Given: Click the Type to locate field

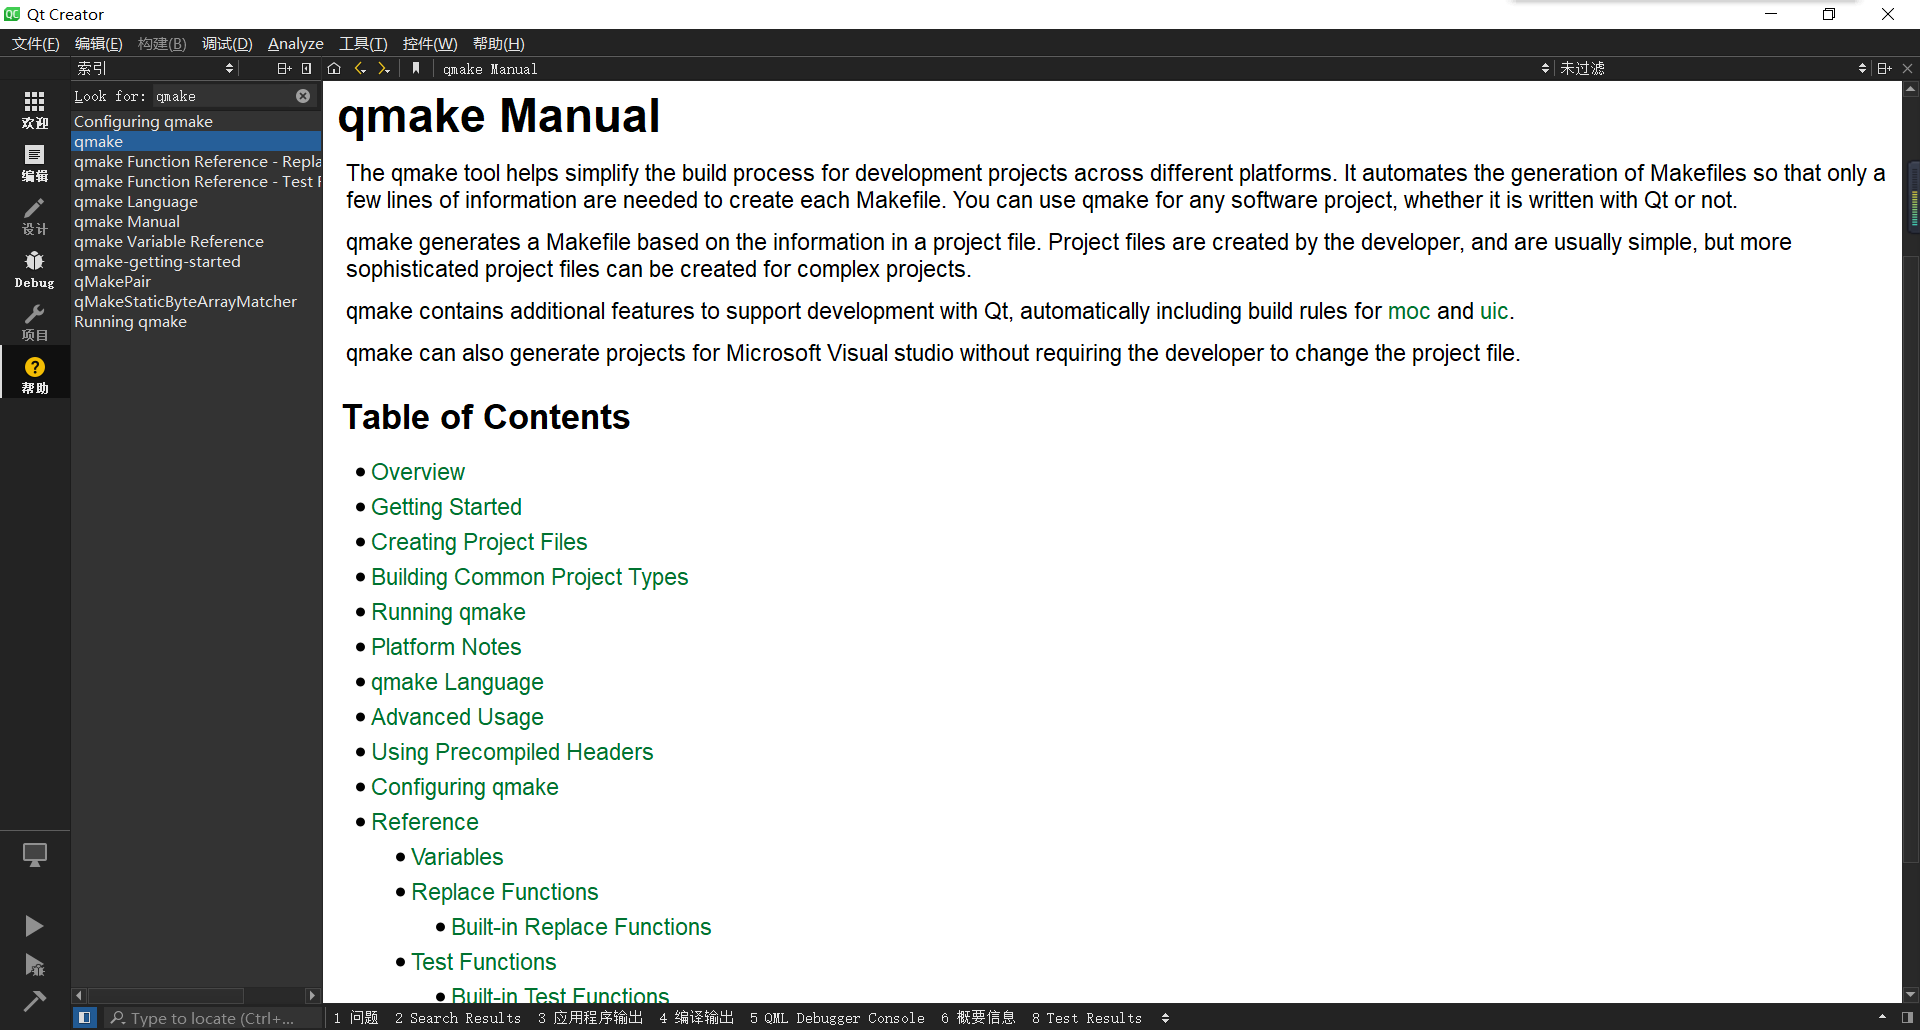Looking at the screenshot, I should click(x=212, y=1018).
